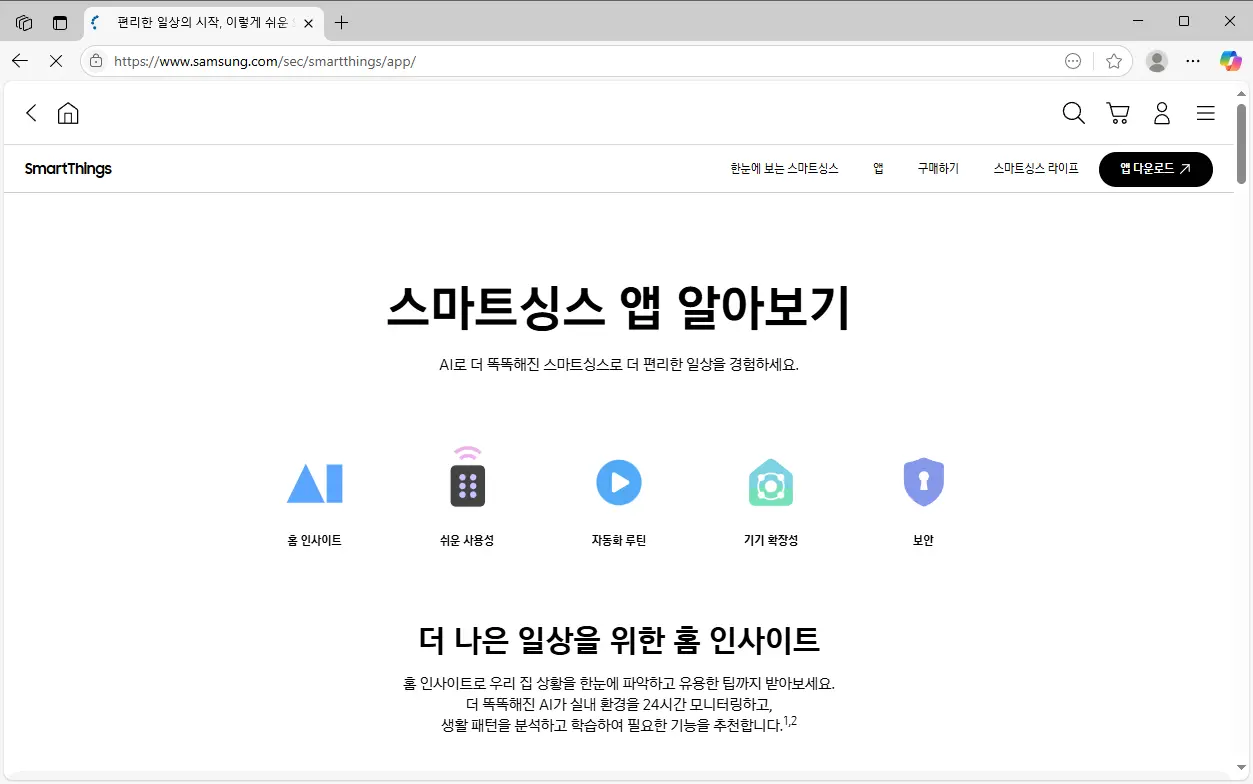Select the 자동화 루틴 play icon
1253x784 pixels.
point(619,483)
